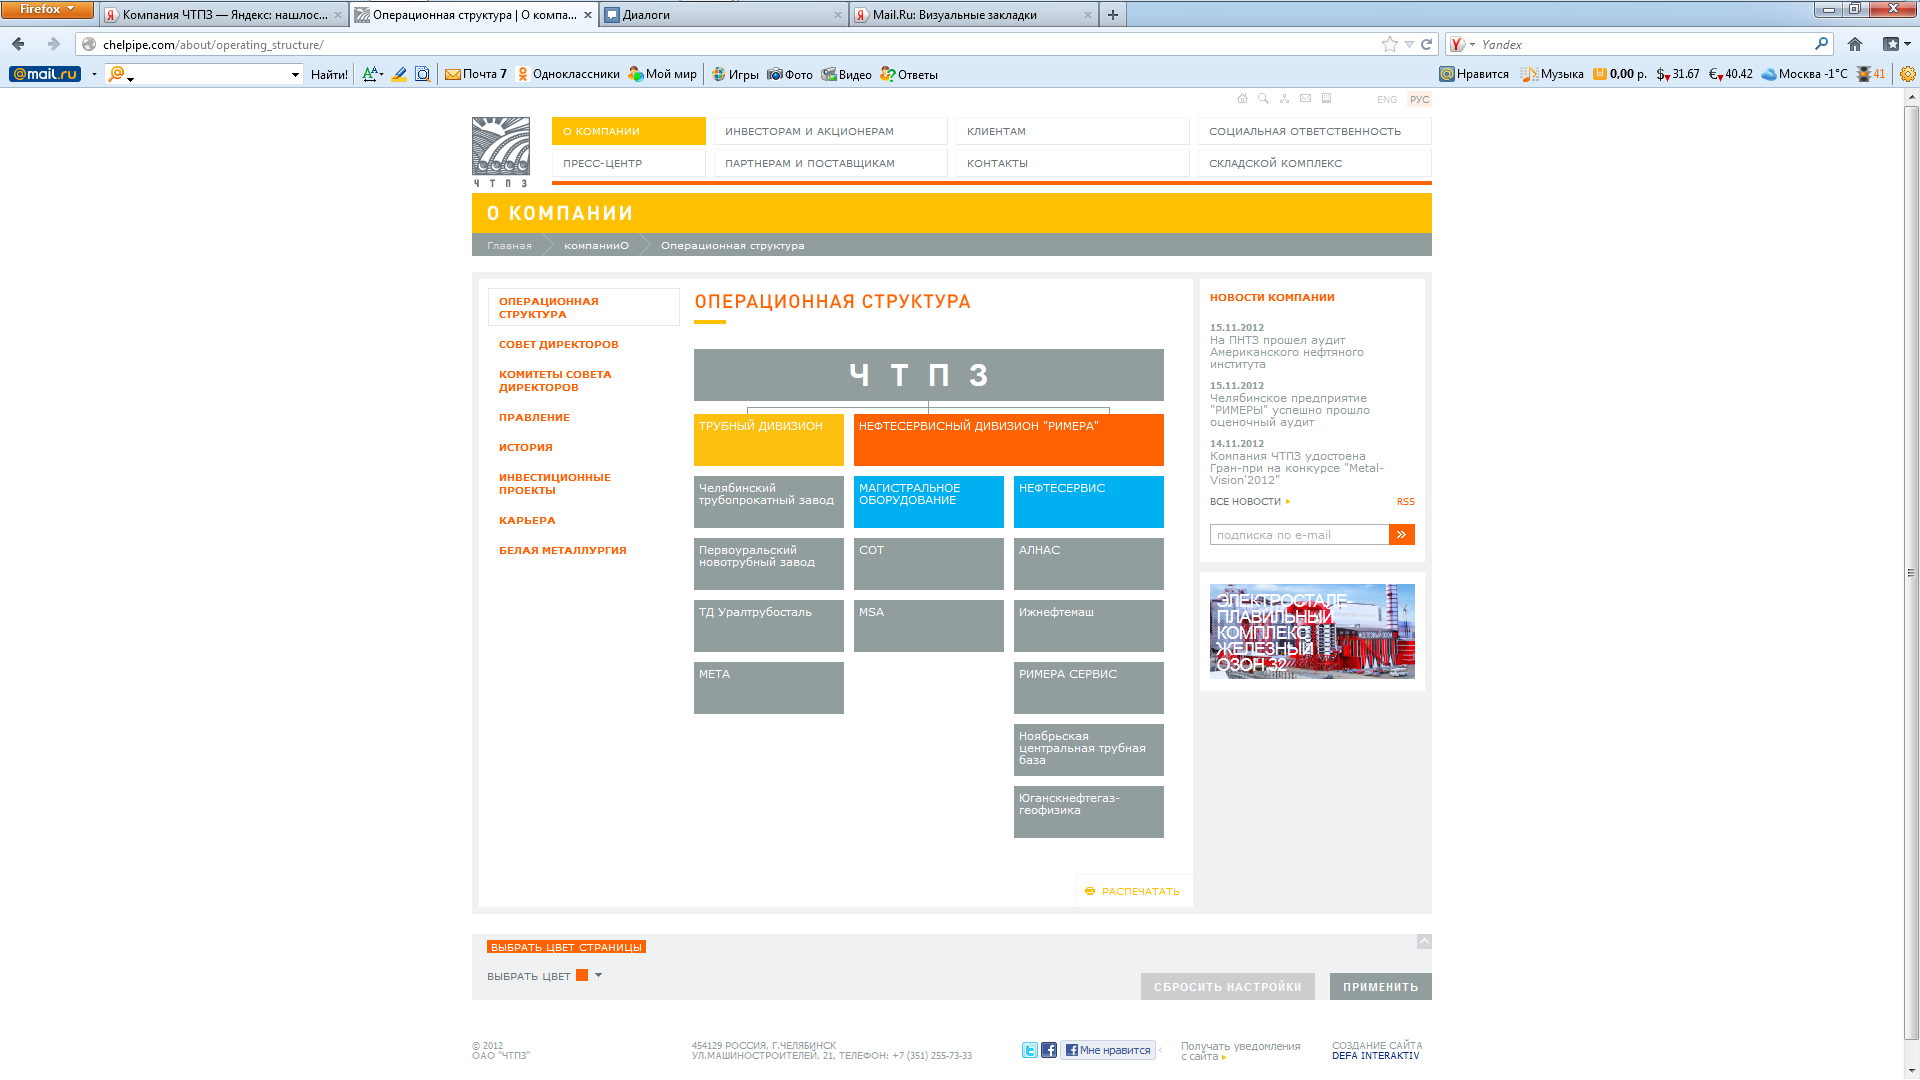This screenshot has width=1920, height=1080.
Task: Switch to the Диалоги tab
Action: 724,15
